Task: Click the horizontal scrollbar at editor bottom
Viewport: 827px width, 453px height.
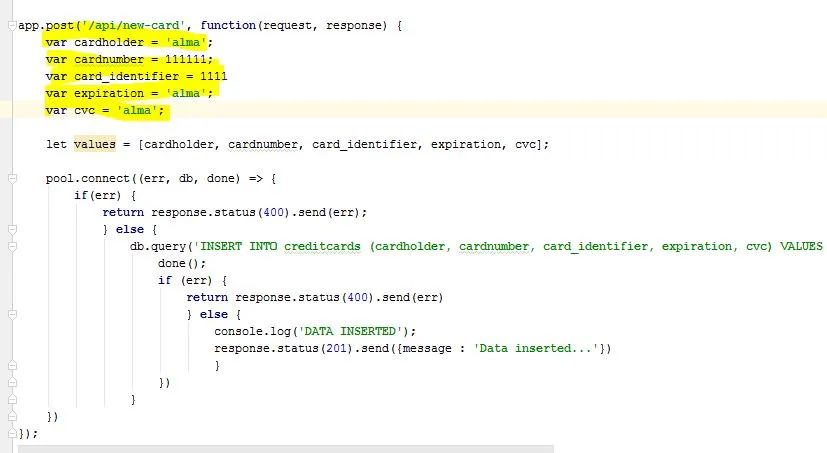Action: coord(286,449)
